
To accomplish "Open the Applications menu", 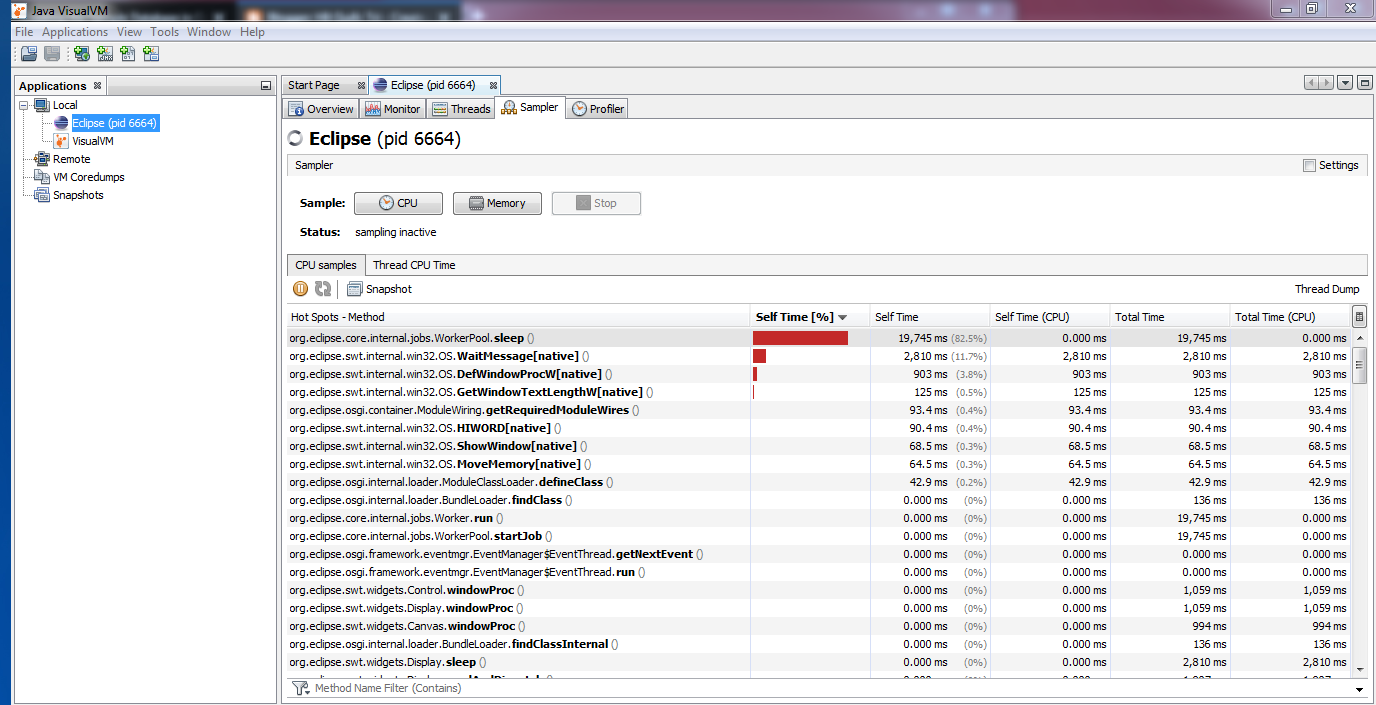I will (74, 31).
